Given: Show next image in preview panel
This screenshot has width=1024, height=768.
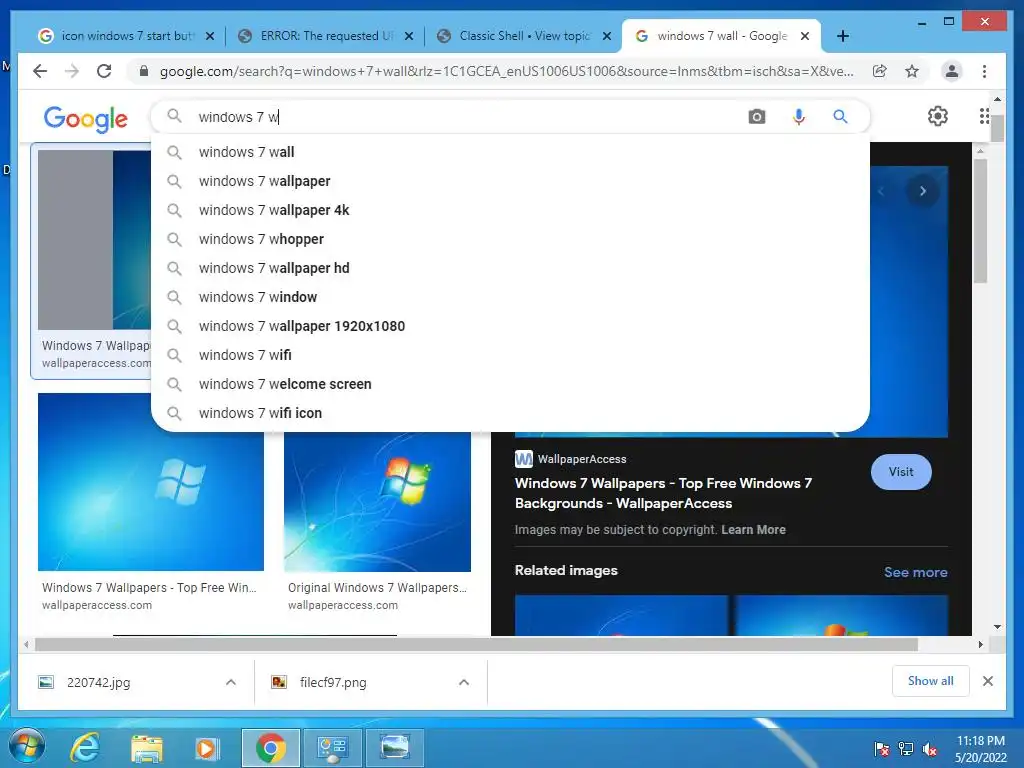Looking at the screenshot, I should coord(923,191).
